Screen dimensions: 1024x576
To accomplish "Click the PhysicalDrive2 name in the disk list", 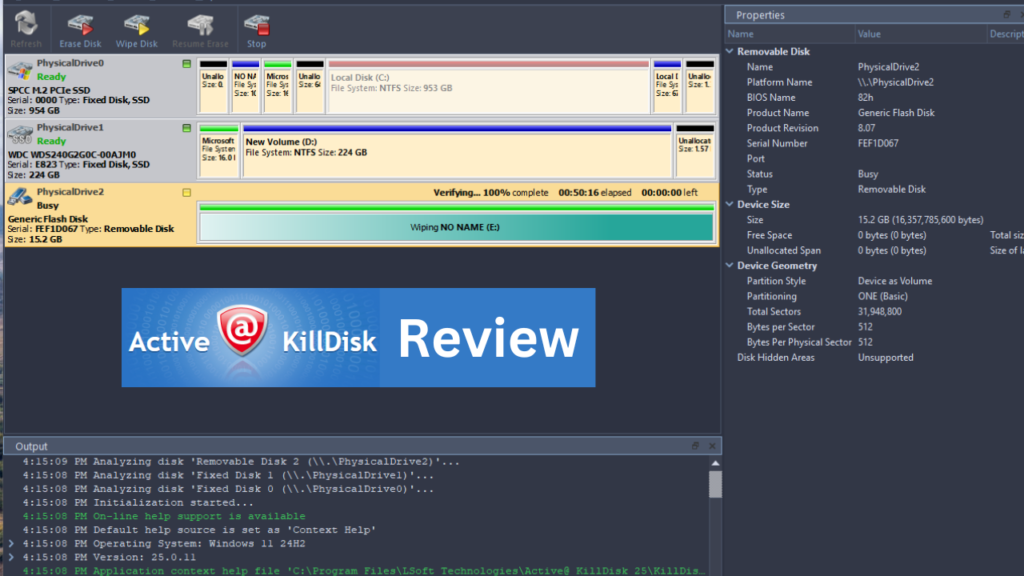I will click(71, 192).
